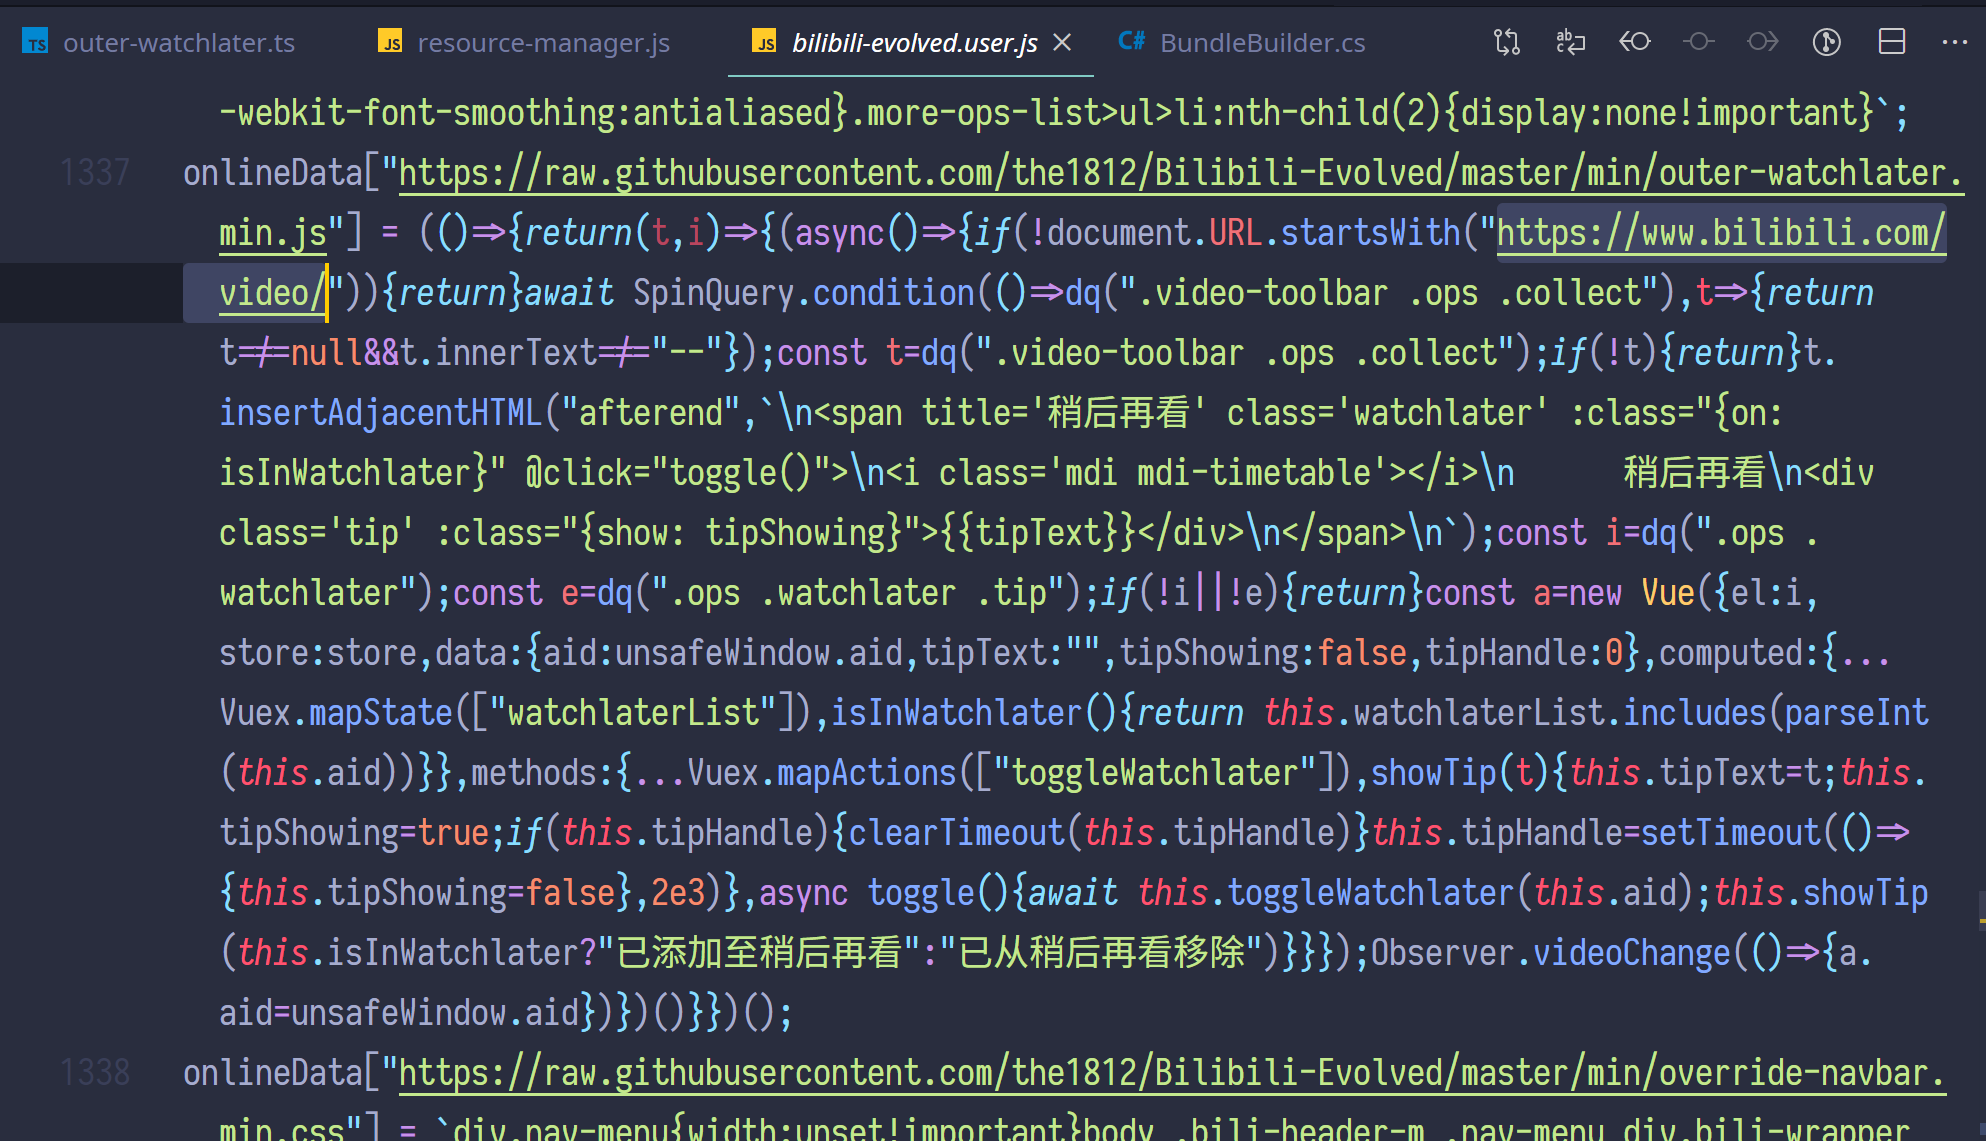The image size is (1986, 1141).
Task: Switch to the resource-manager.js tab
Action: [x=545, y=42]
